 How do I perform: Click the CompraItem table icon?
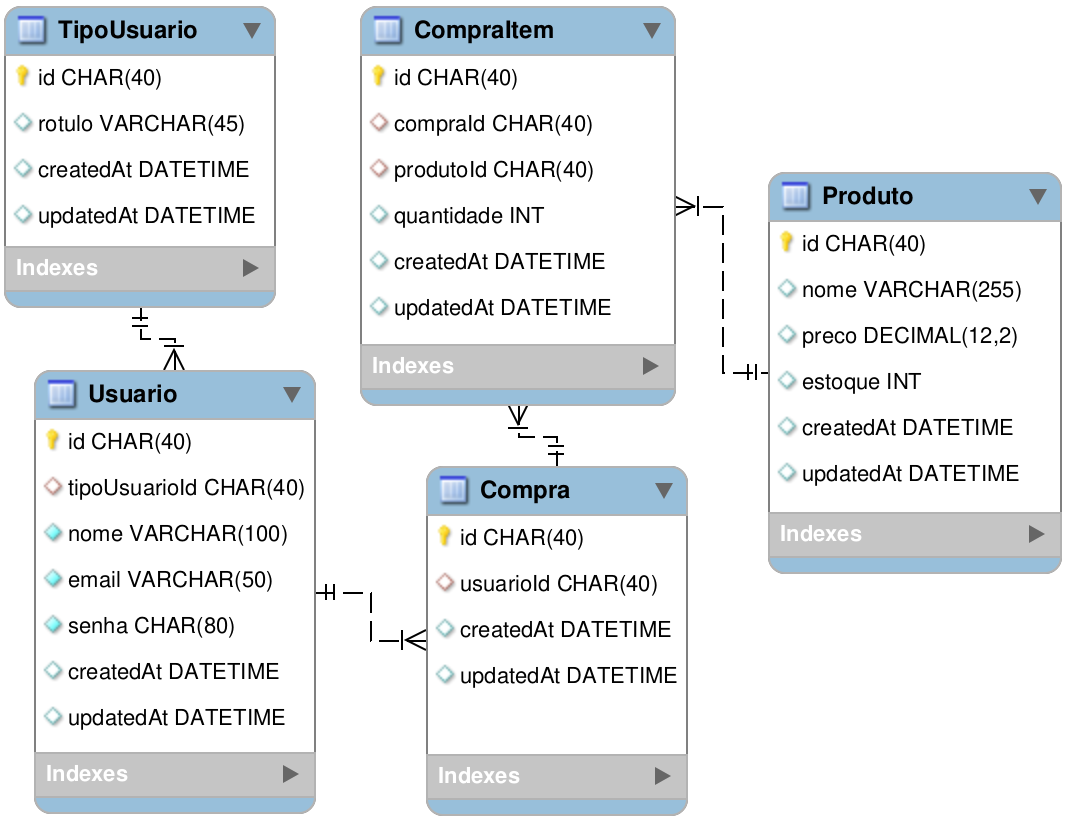coord(387,30)
